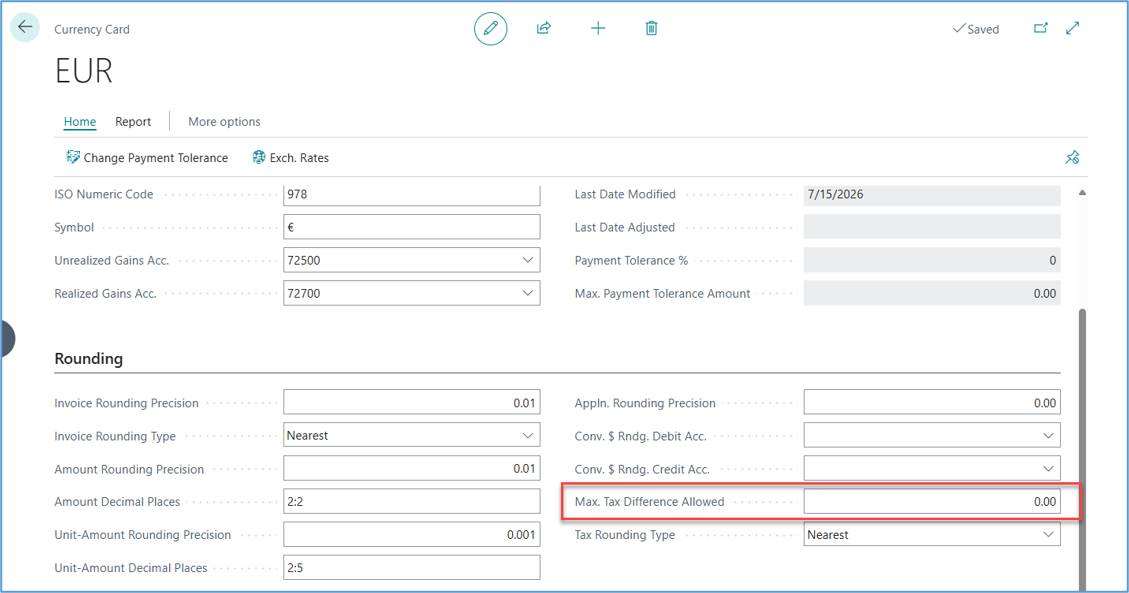Click Change Payment Tolerance action
This screenshot has width=1129, height=593.
tap(147, 158)
